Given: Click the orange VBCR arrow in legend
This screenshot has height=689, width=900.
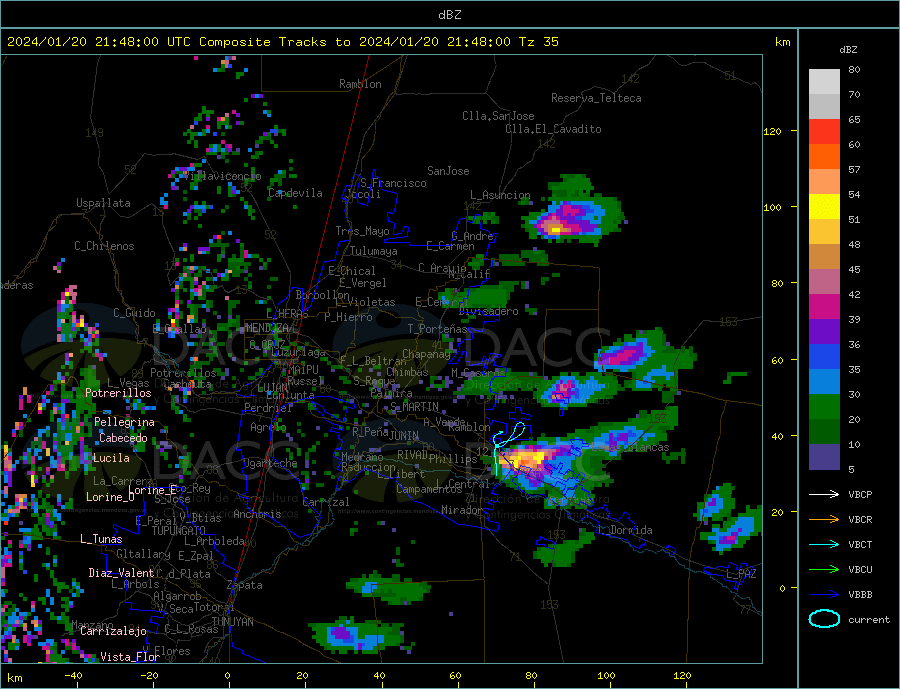Looking at the screenshot, I should [824, 520].
